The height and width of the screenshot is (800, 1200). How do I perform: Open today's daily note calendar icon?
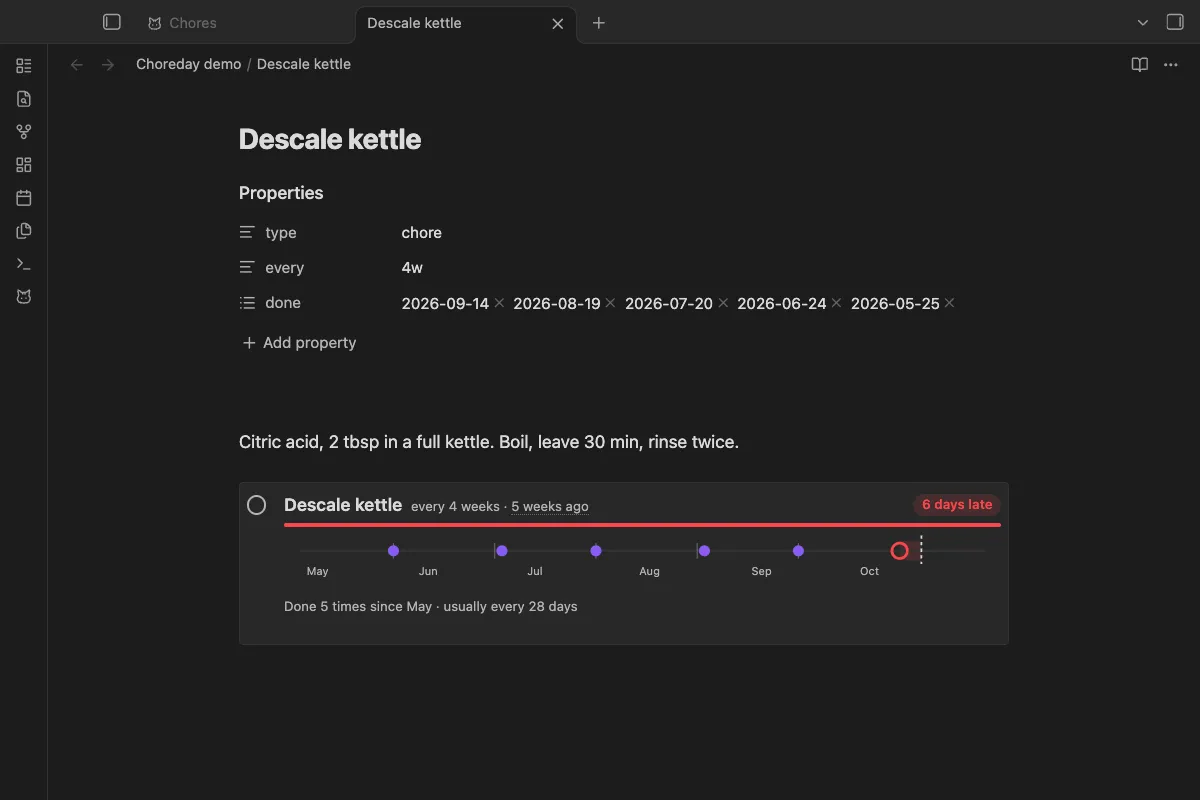(24, 198)
